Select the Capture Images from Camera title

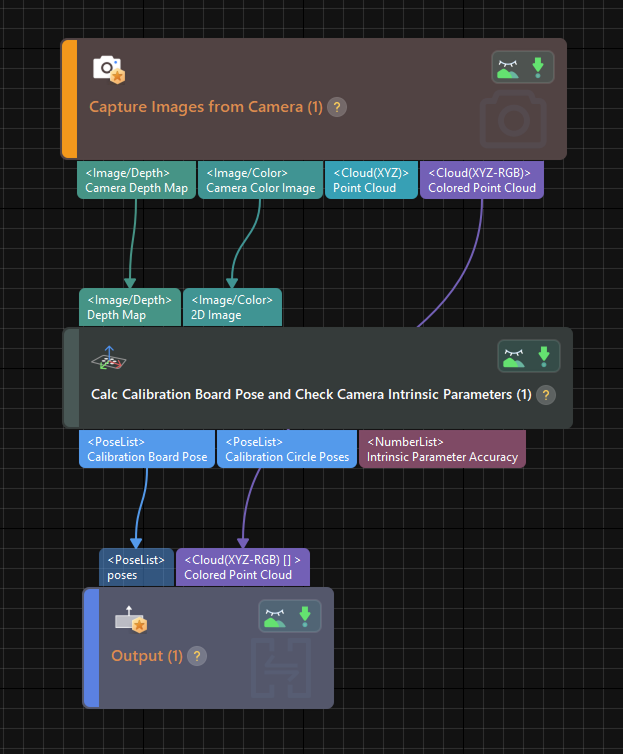206,107
